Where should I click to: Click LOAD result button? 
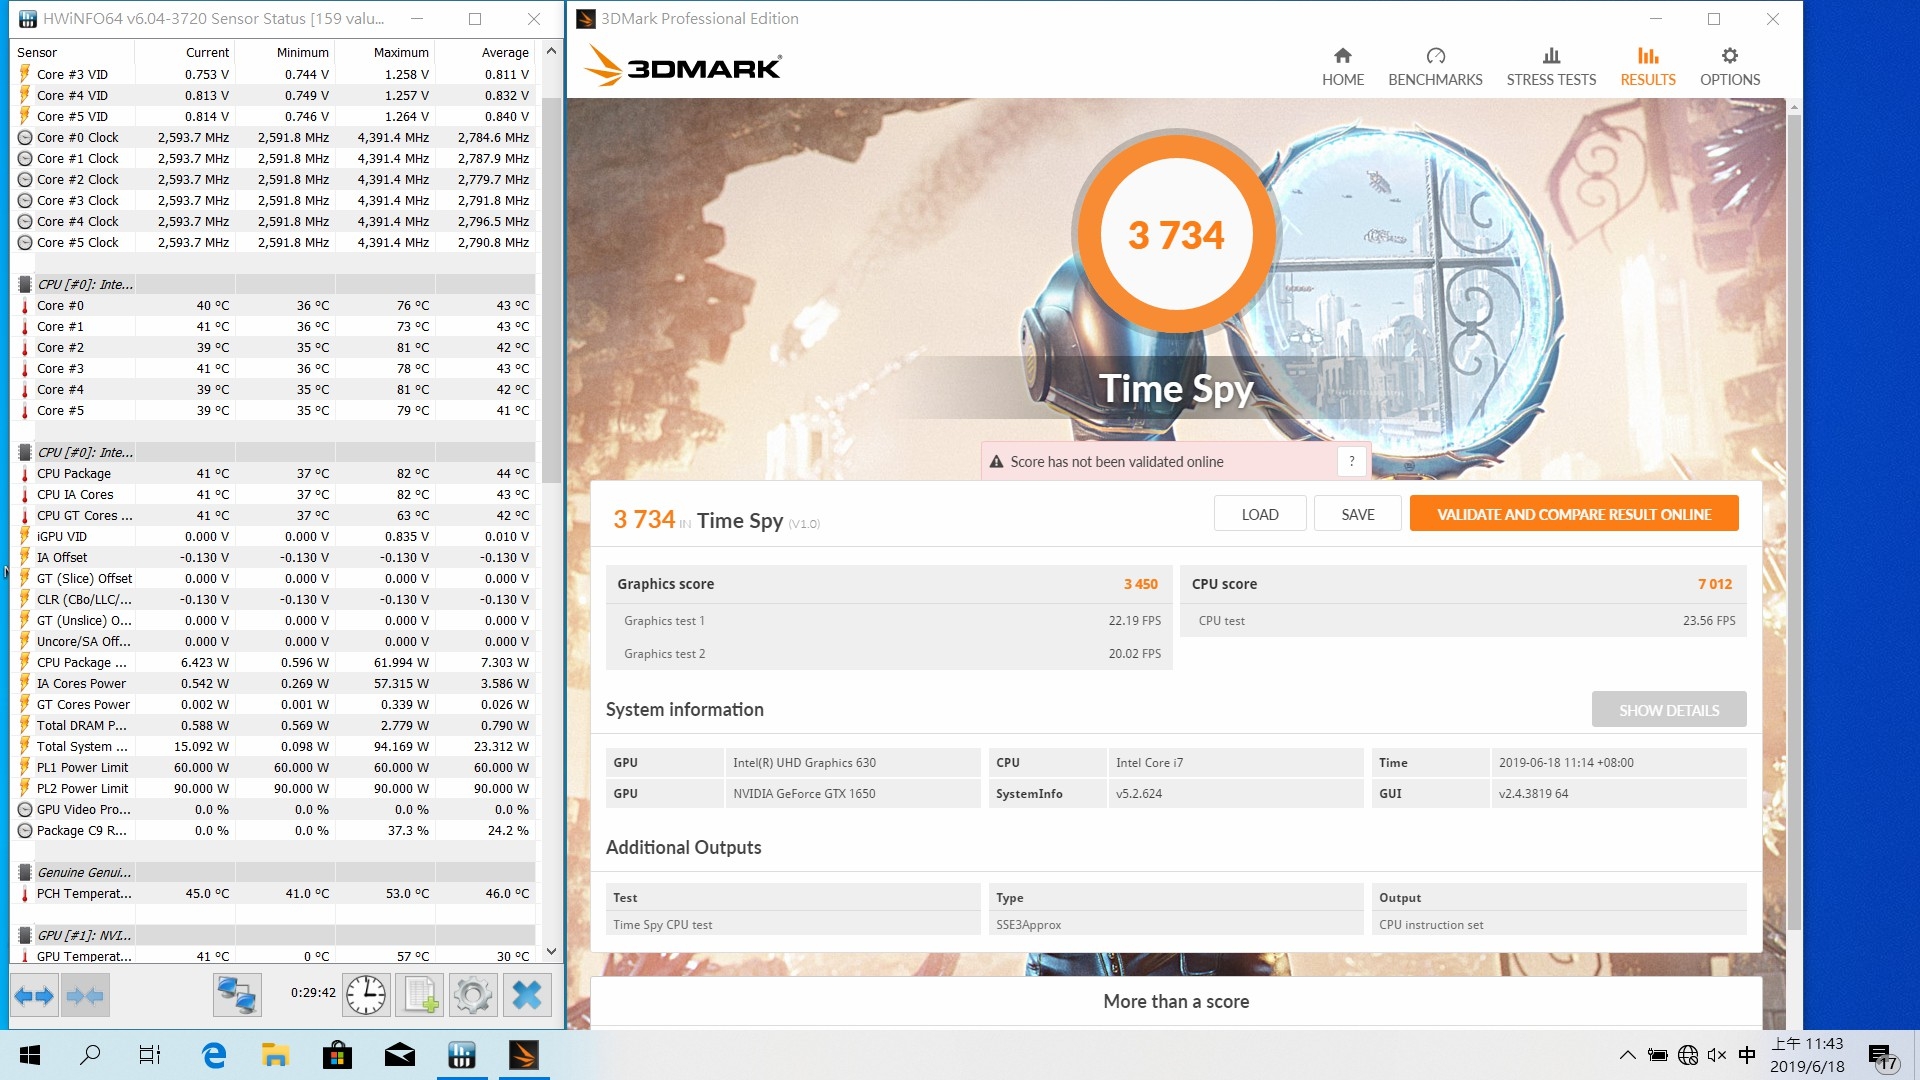point(1260,514)
